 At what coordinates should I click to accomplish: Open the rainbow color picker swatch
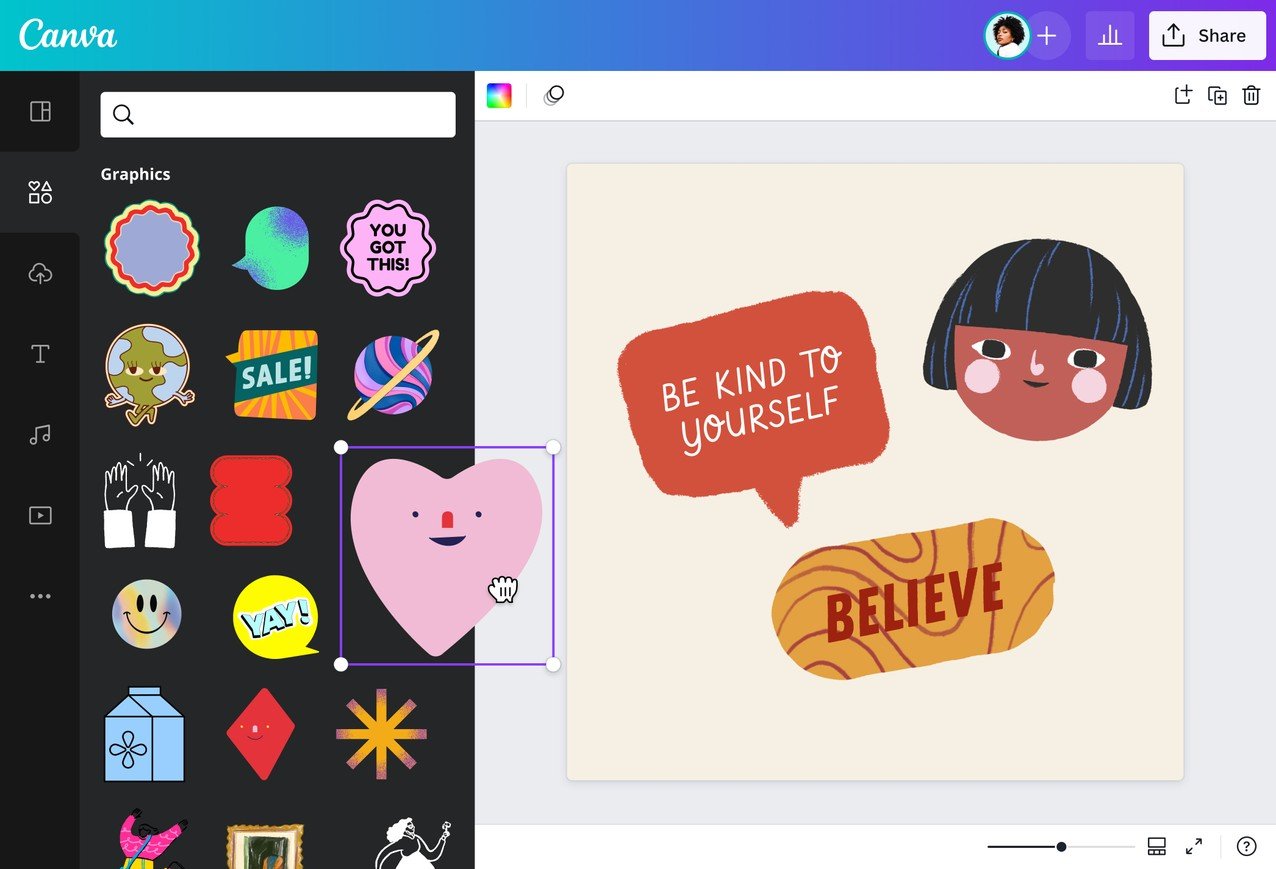click(499, 95)
